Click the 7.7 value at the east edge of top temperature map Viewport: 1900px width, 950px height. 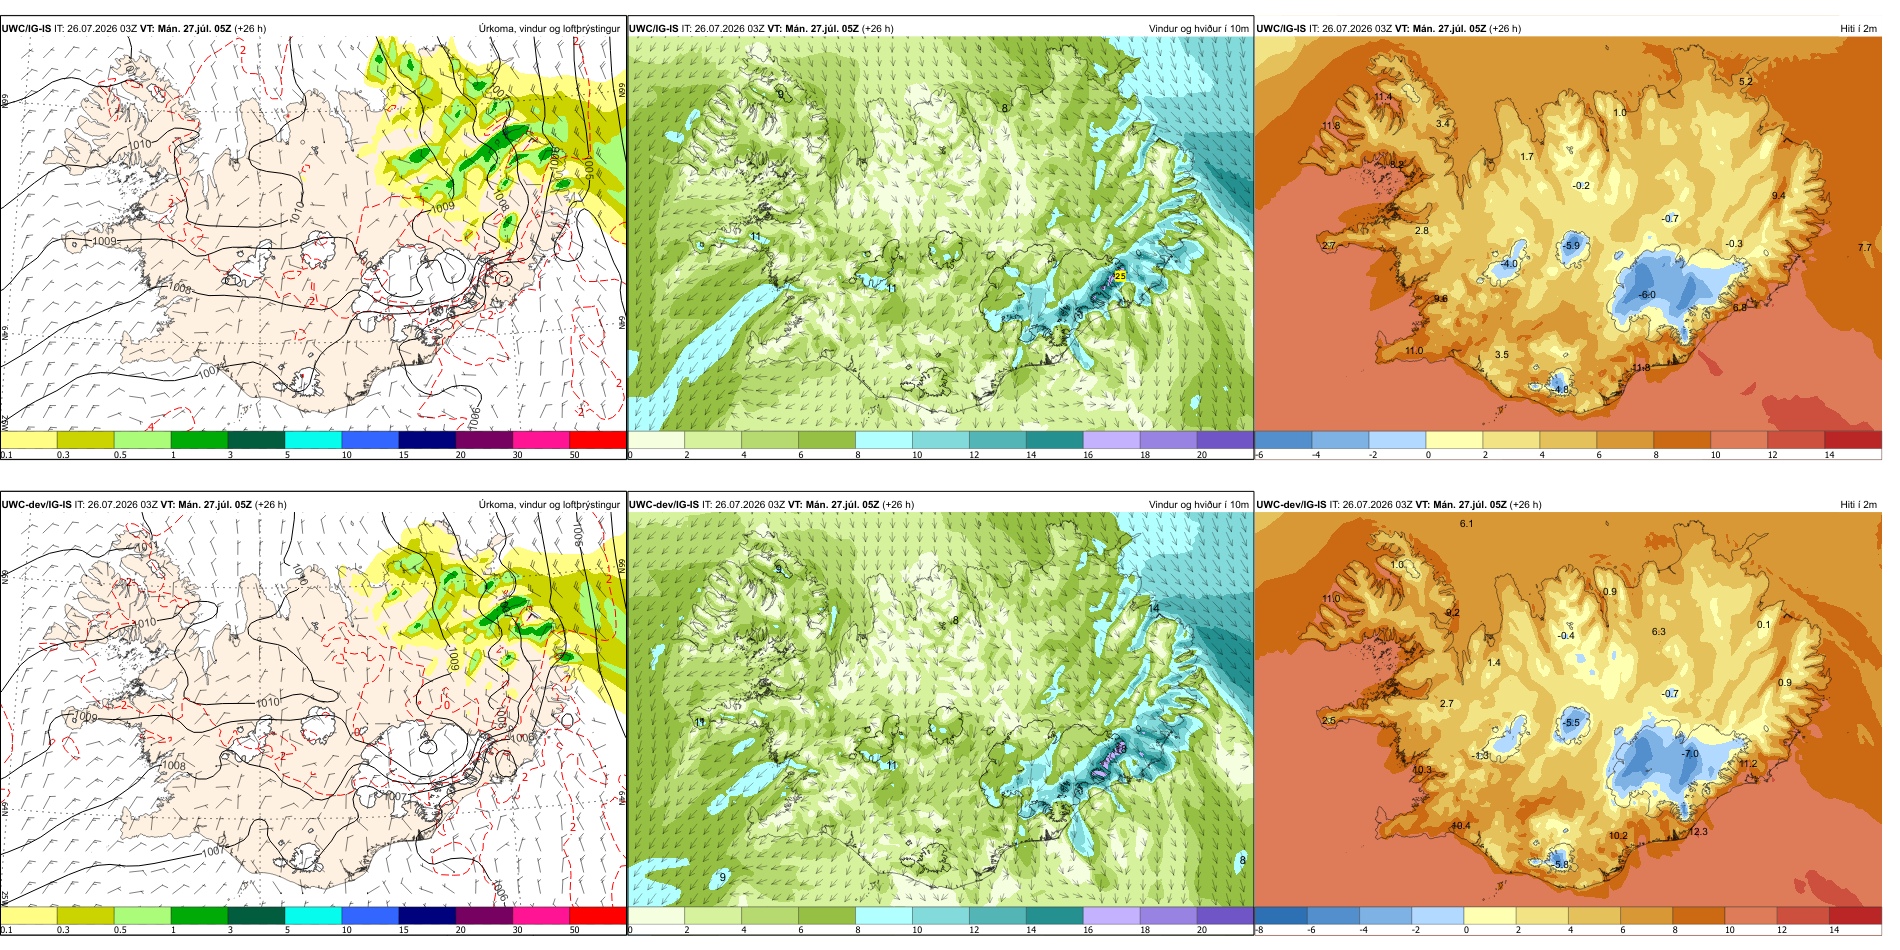1864,247
